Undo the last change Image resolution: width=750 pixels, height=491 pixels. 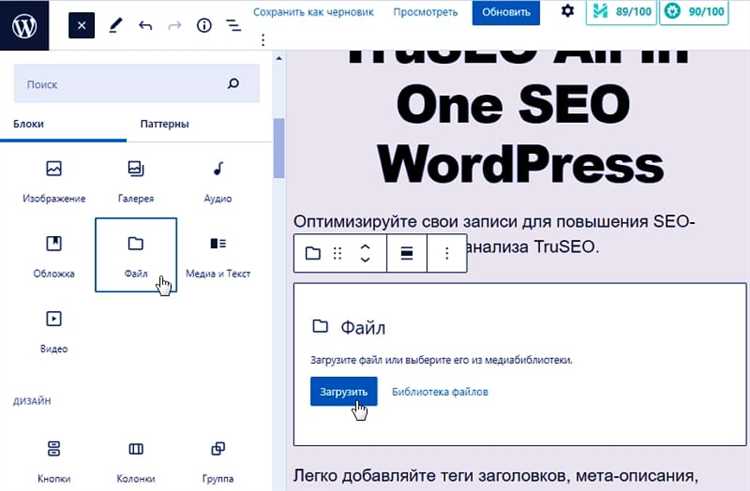145,25
